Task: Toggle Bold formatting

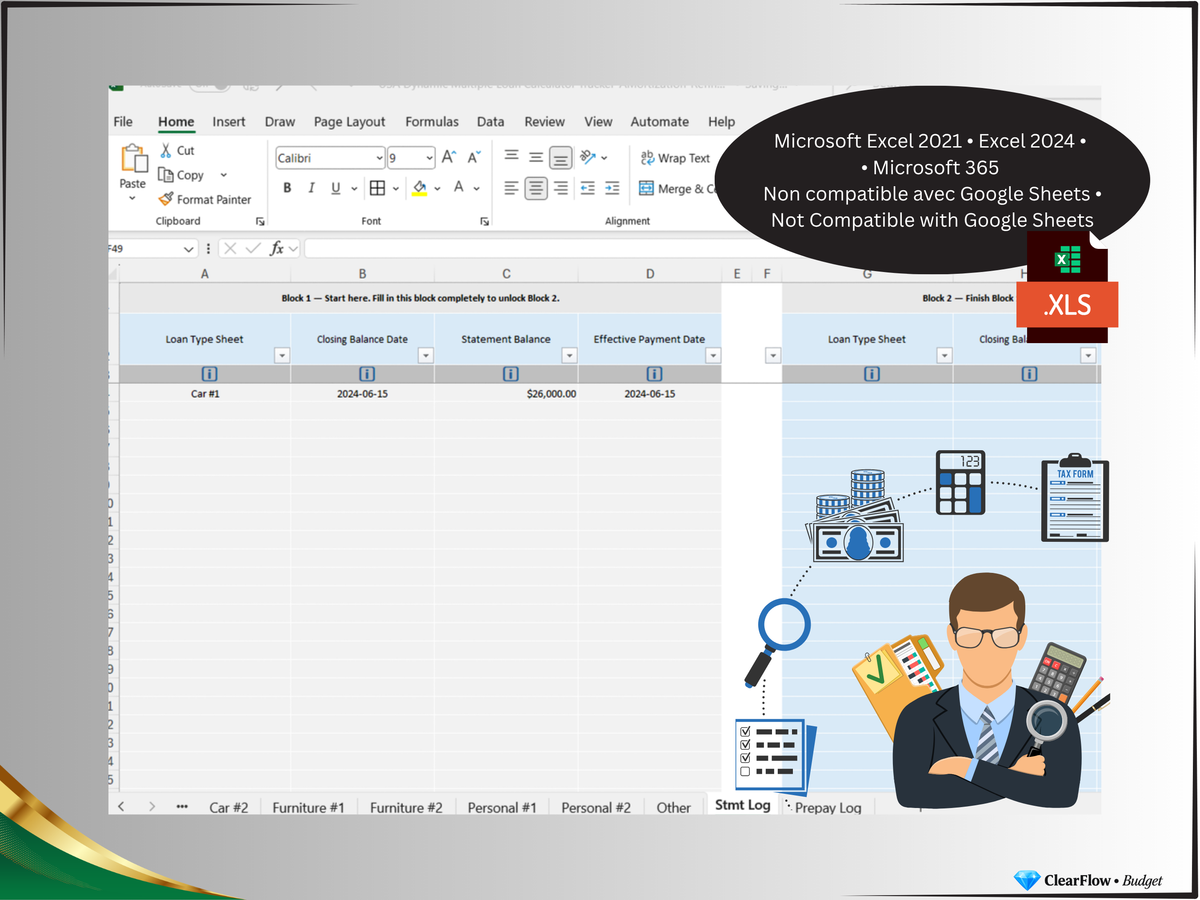Action: [287, 188]
